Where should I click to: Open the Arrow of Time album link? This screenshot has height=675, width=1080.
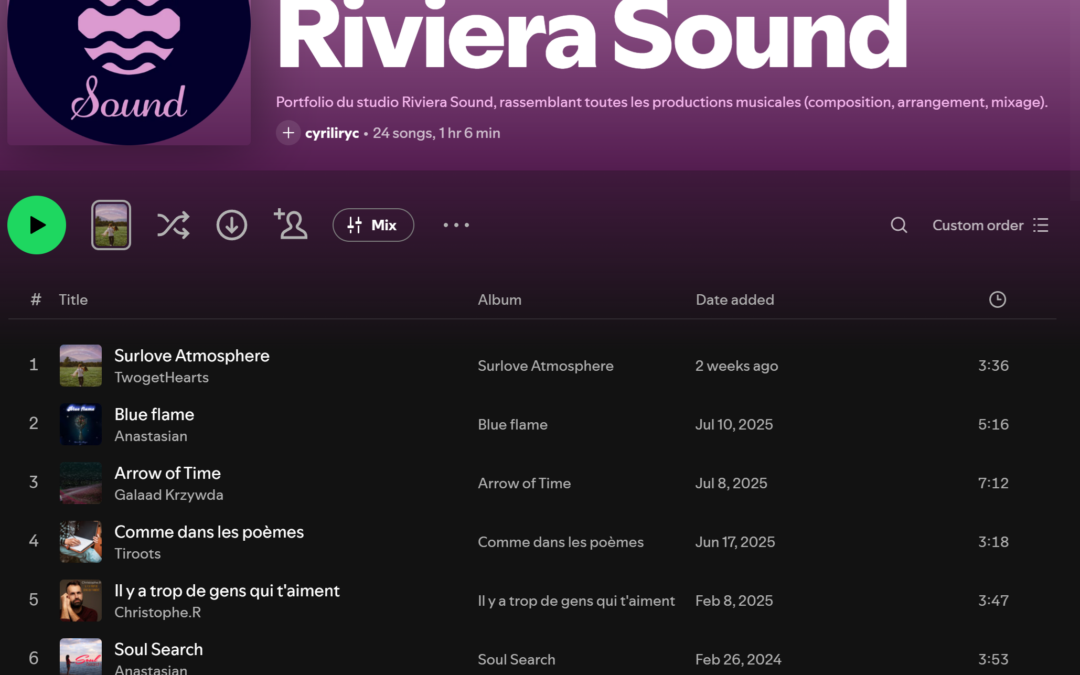pyautogui.click(x=524, y=483)
